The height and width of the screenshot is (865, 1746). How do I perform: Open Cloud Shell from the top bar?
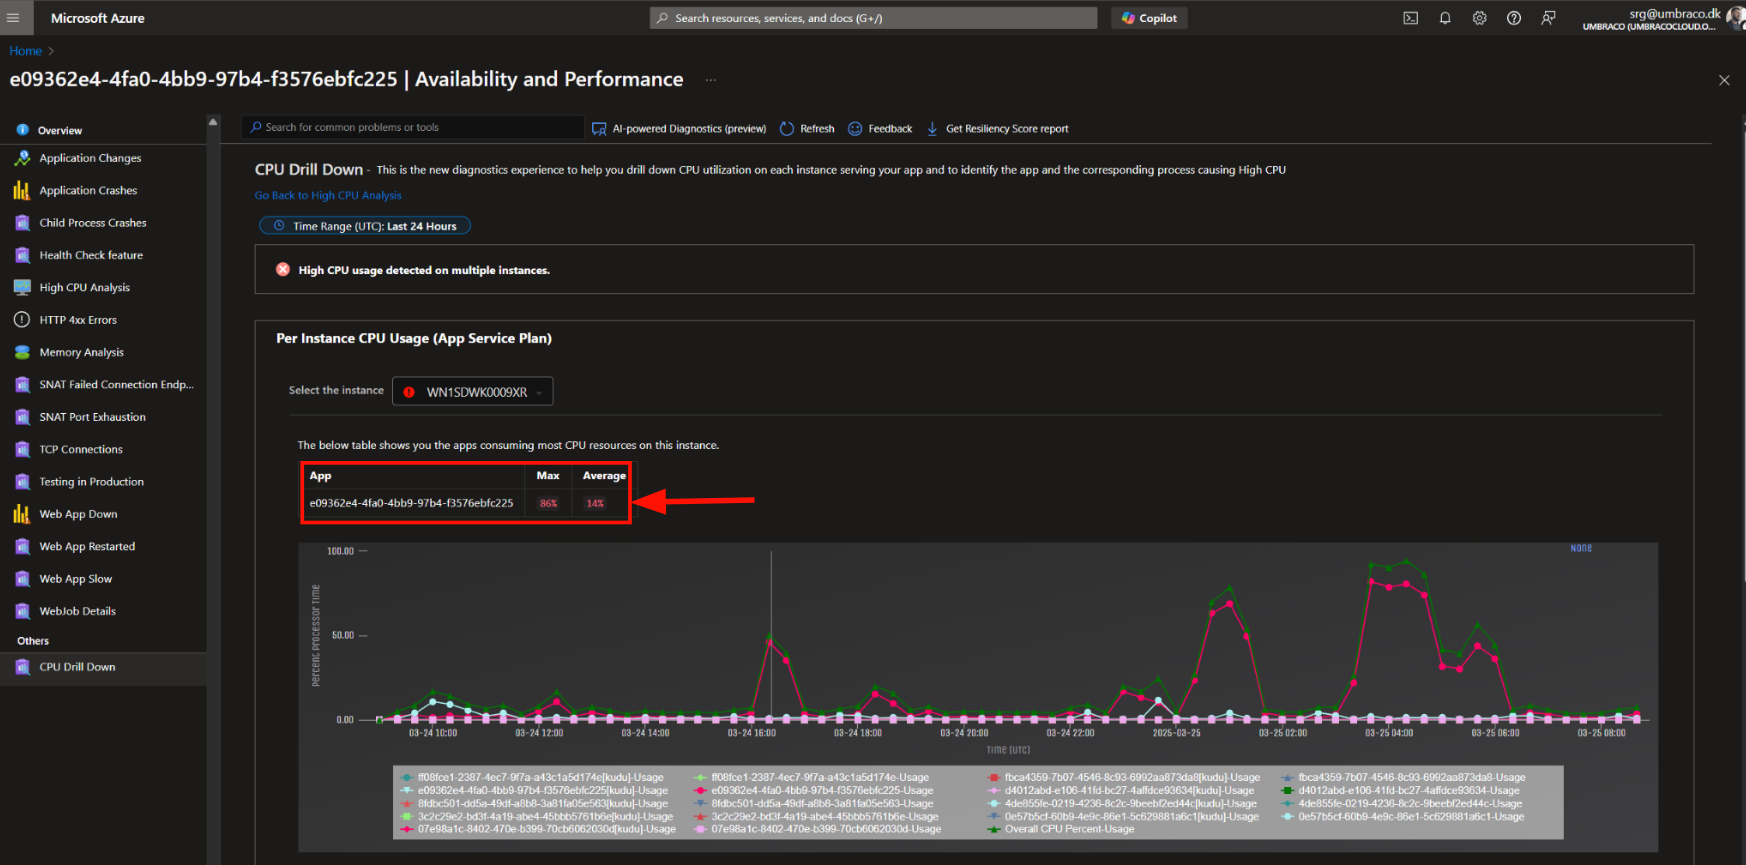(x=1410, y=18)
